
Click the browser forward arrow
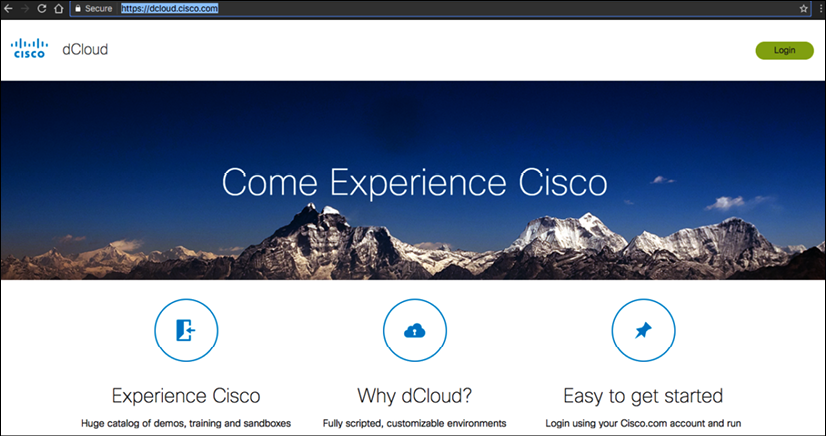[x=24, y=8]
